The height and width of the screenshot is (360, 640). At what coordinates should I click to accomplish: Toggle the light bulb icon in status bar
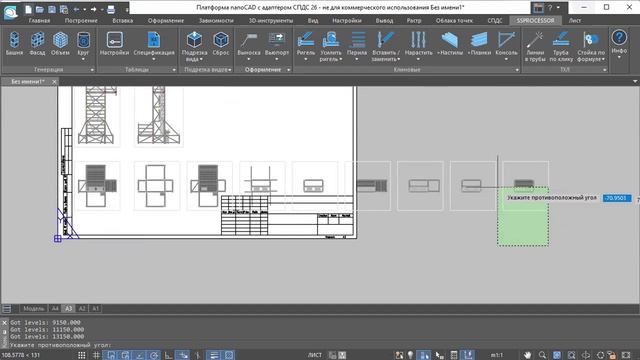coord(411,355)
